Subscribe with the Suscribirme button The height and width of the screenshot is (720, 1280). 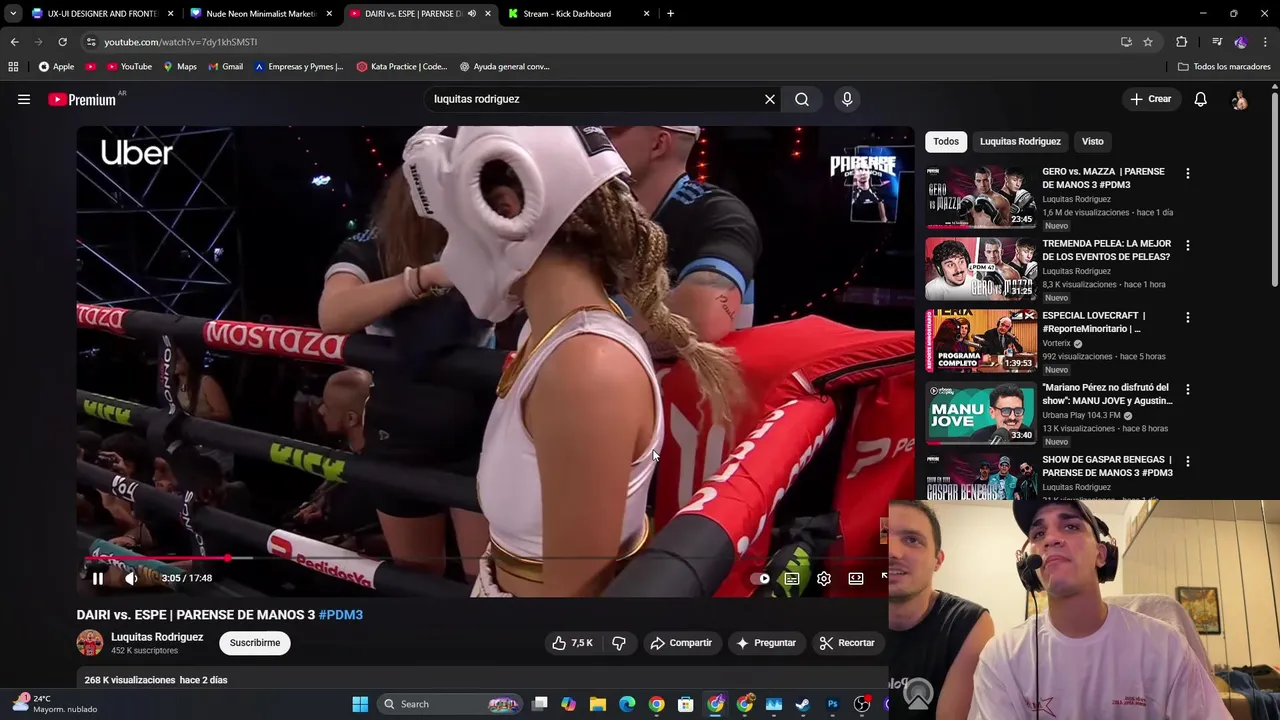point(255,643)
